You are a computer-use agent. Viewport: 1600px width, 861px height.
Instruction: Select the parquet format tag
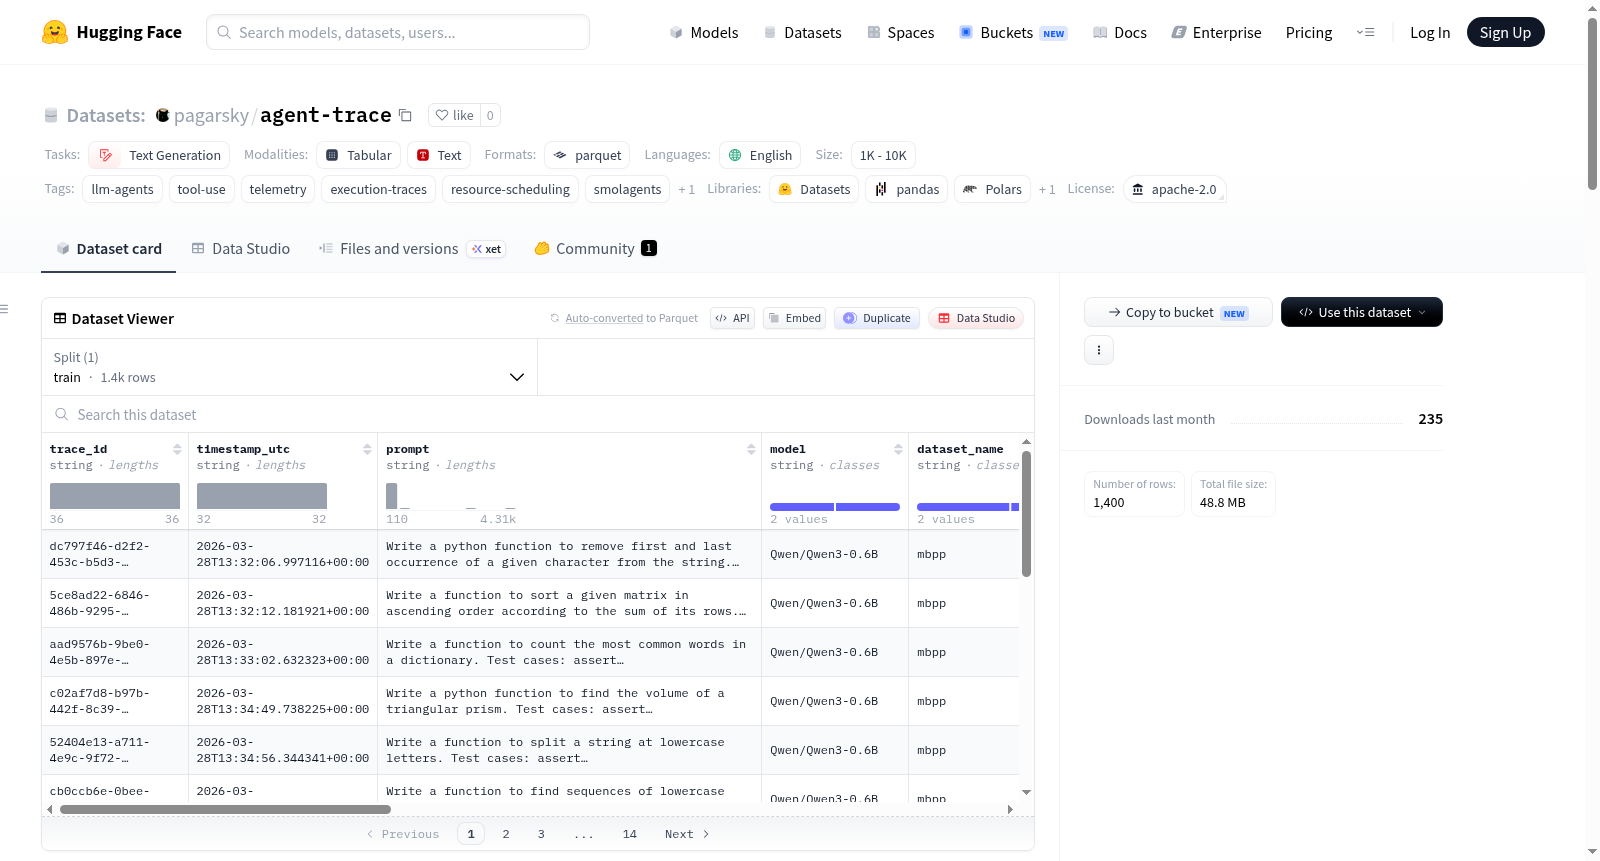tap(587, 155)
